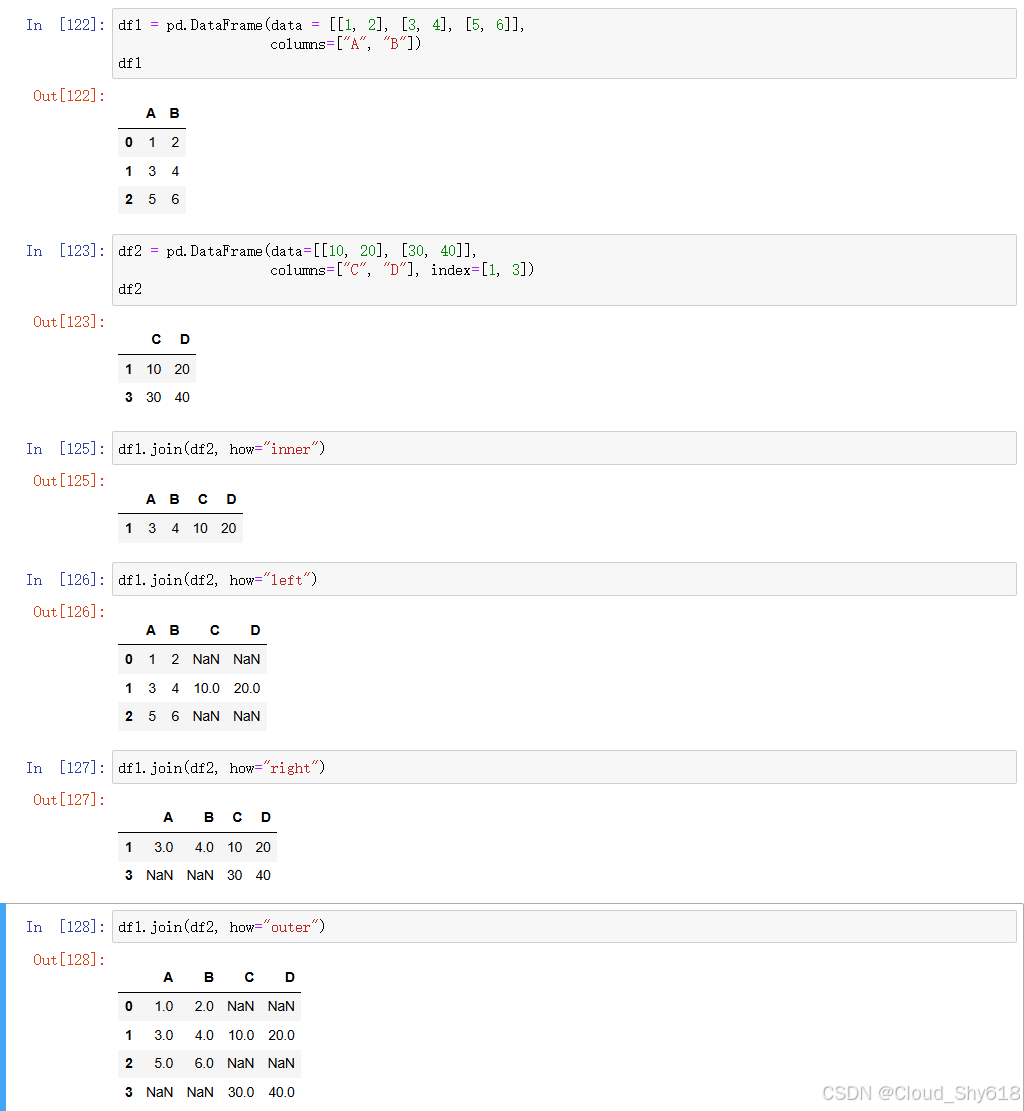This screenshot has width=1024, height=1111.
Task: Click column header D in Out[126] table
Action: [x=255, y=631]
